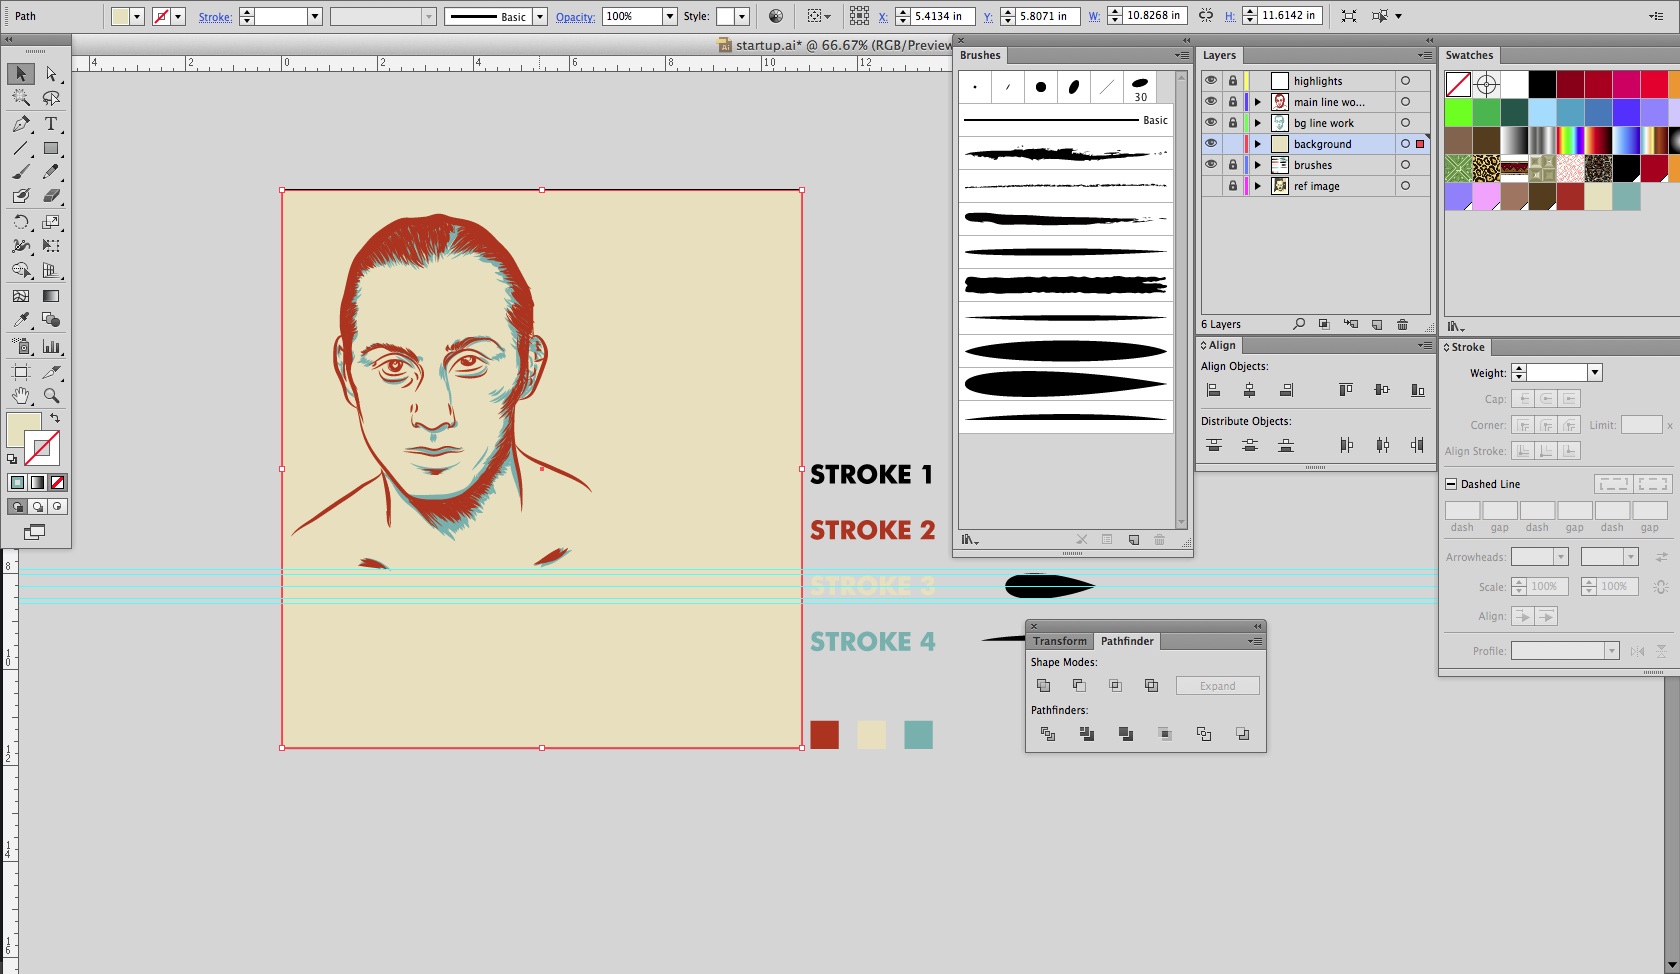Delete the selected layer with the trash icon
The height and width of the screenshot is (974, 1680).
tap(1402, 325)
